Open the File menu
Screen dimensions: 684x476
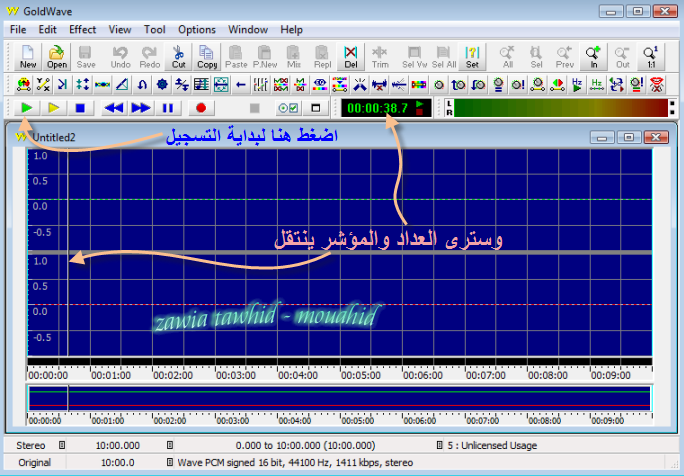18,30
